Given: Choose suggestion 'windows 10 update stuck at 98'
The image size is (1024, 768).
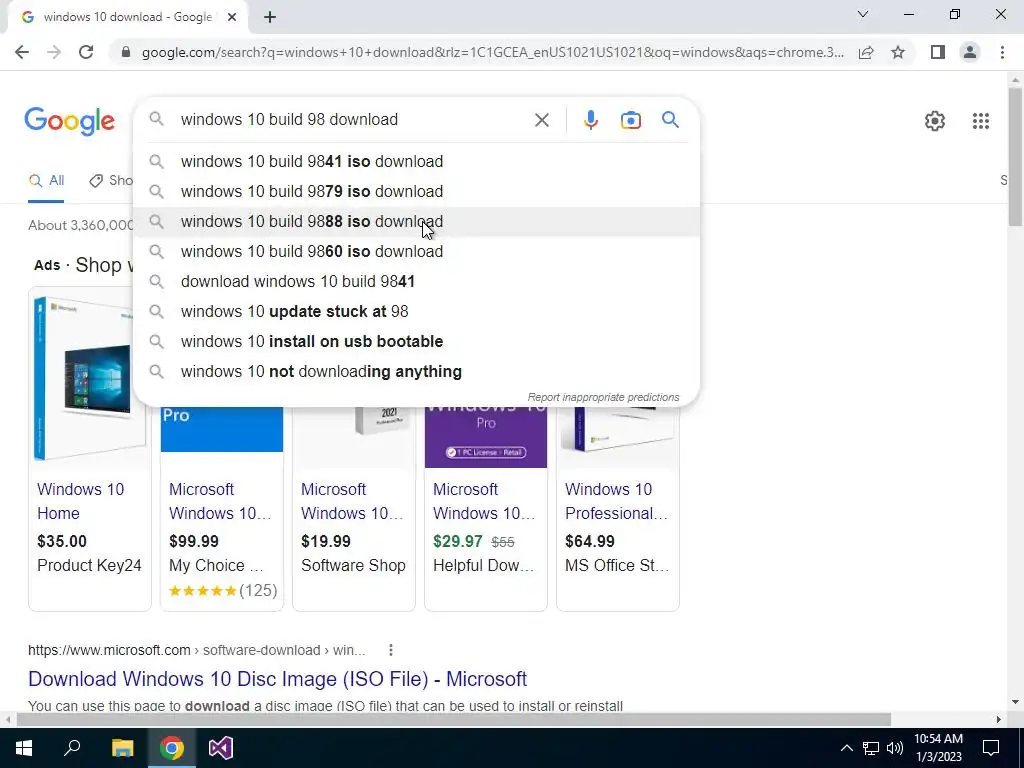Looking at the screenshot, I should [x=416, y=312].
